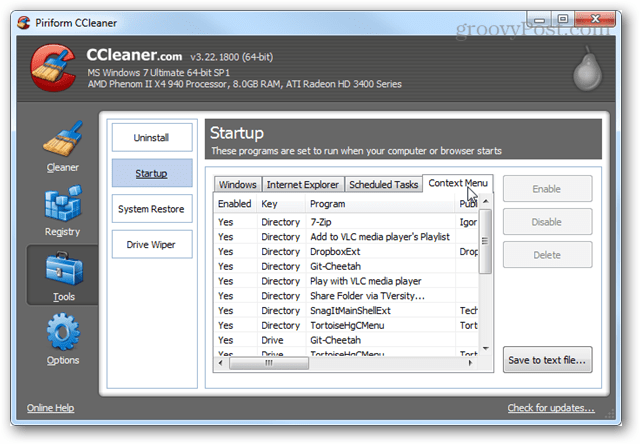Sort by the Program column header
This screenshot has height=444, width=640.
[x=380, y=204]
